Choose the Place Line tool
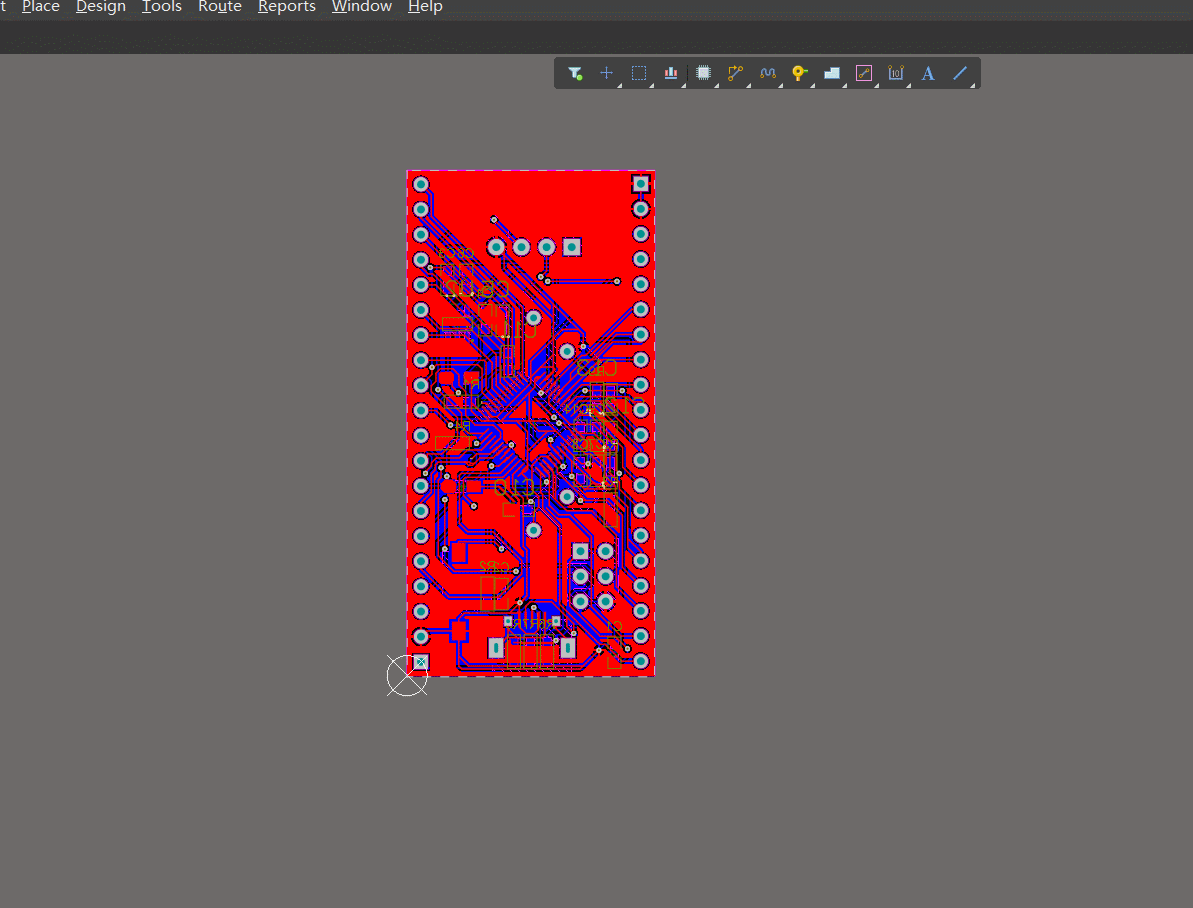Viewport: 1193px width, 908px height. [960, 73]
